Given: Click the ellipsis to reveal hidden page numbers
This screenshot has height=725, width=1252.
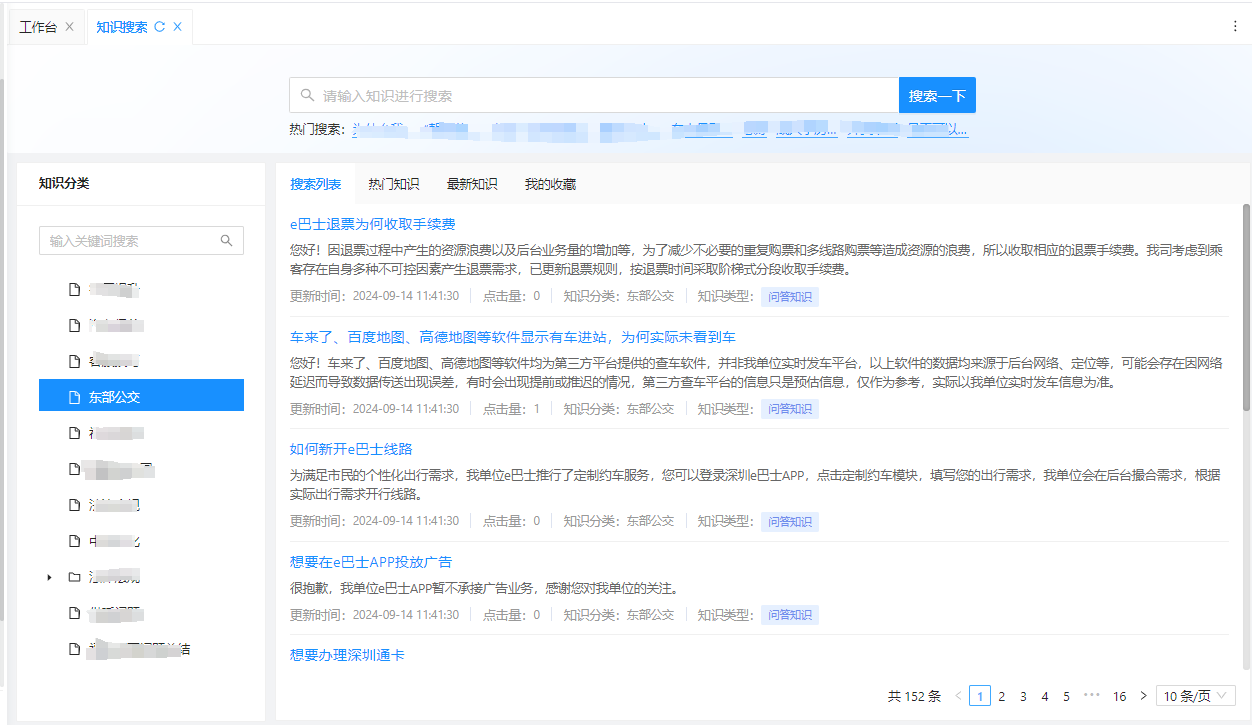Looking at the screenshot, I should pyautogui.click(x=1090, y=695).
